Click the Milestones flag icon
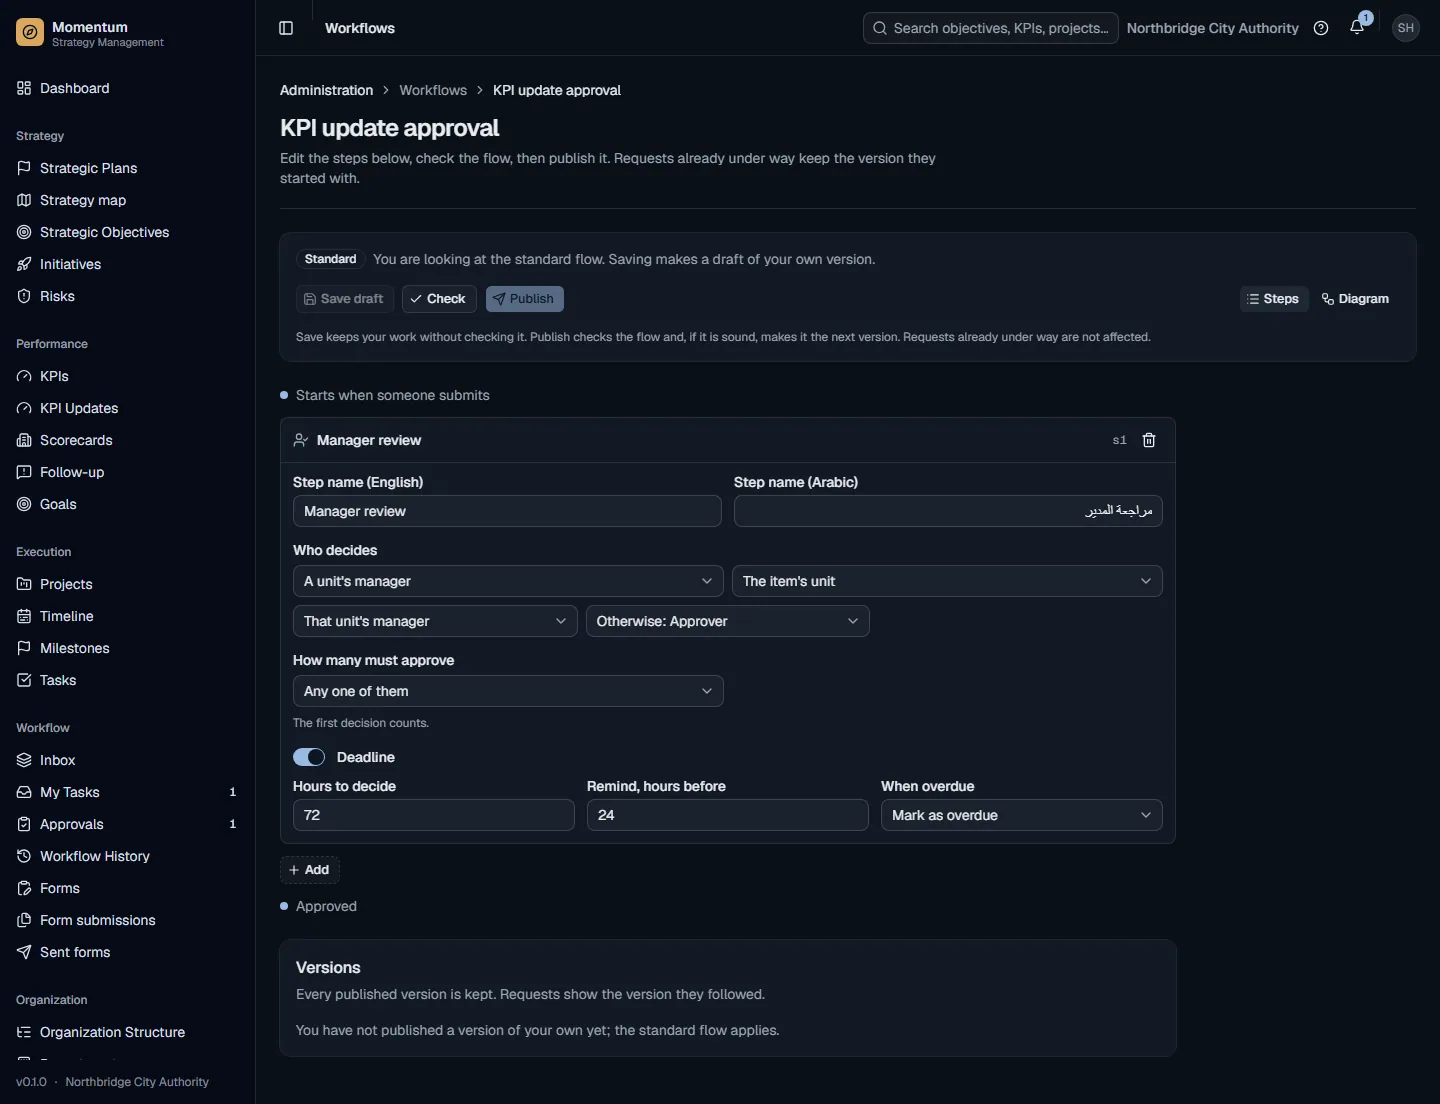 [x=24, y=648]
